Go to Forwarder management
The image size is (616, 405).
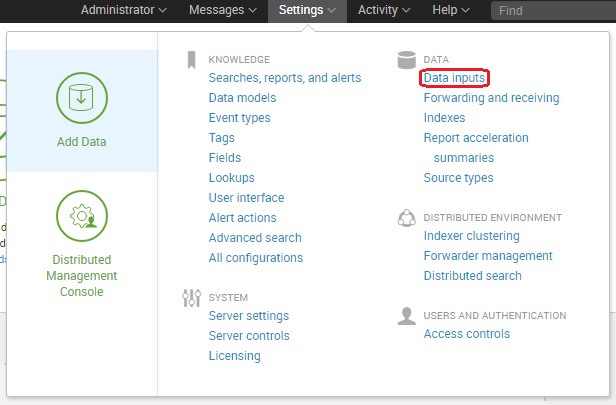tap(488, 256)
